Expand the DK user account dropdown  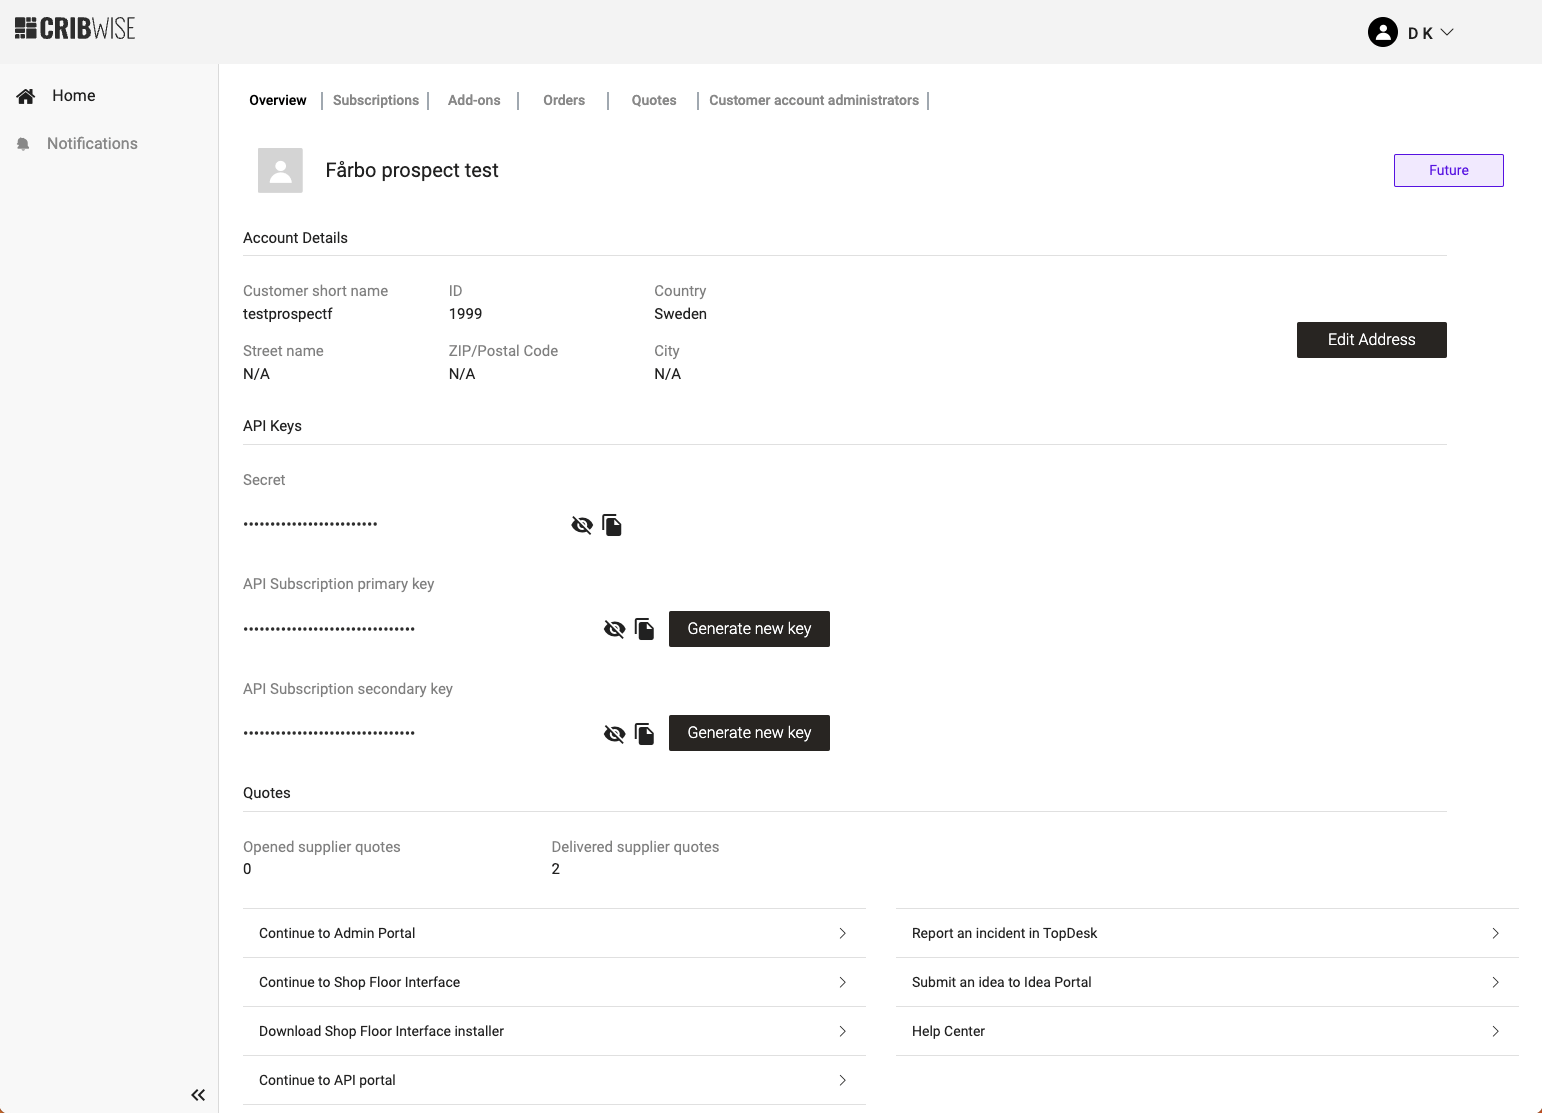(x=1446, y=32)
